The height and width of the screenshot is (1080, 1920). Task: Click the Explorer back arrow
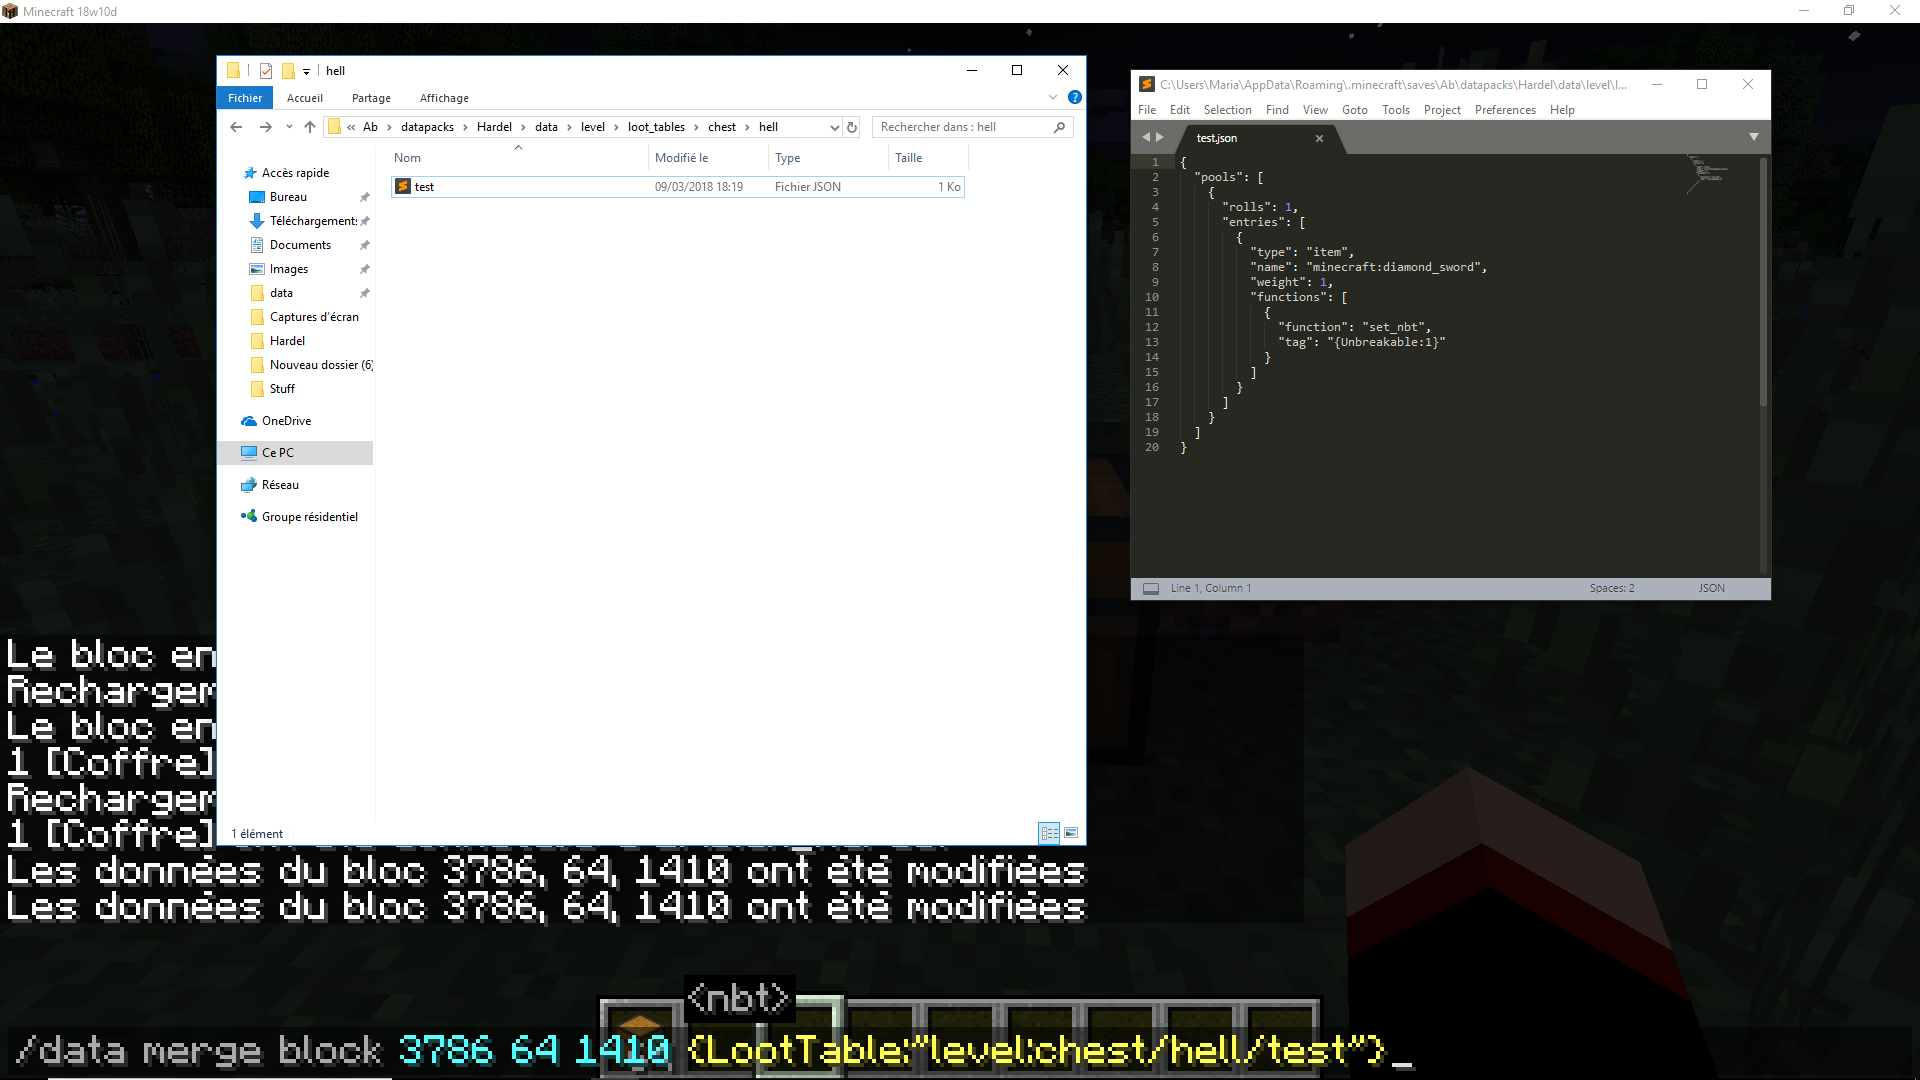tap(236, 127)
